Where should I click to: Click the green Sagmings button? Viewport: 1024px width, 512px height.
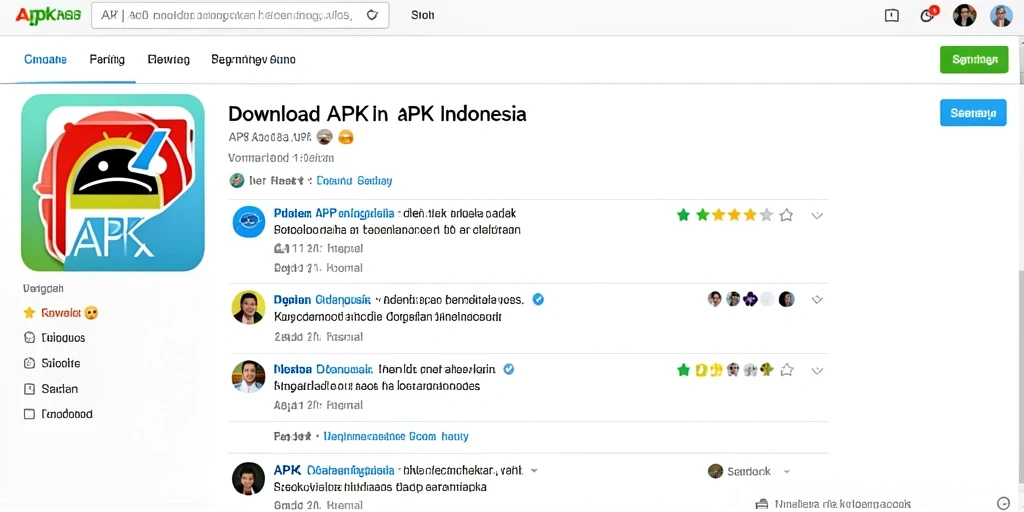[974, 59]
